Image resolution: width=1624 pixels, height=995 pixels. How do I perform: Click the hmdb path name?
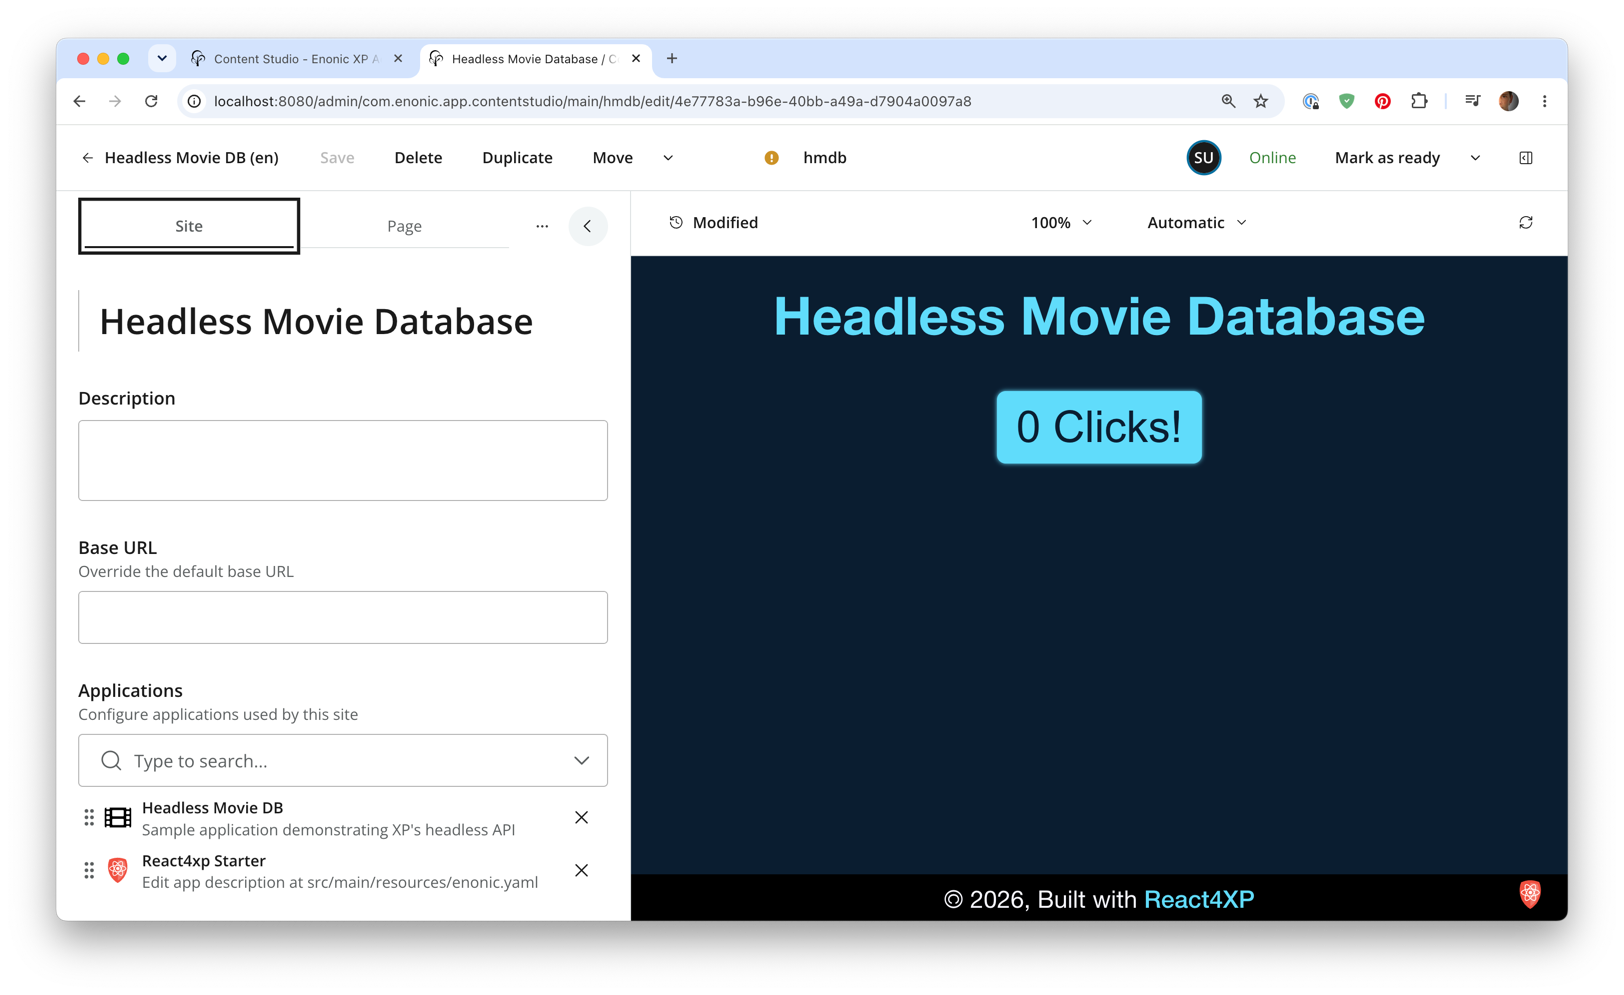pyautogui.click(x=825, y=158)
